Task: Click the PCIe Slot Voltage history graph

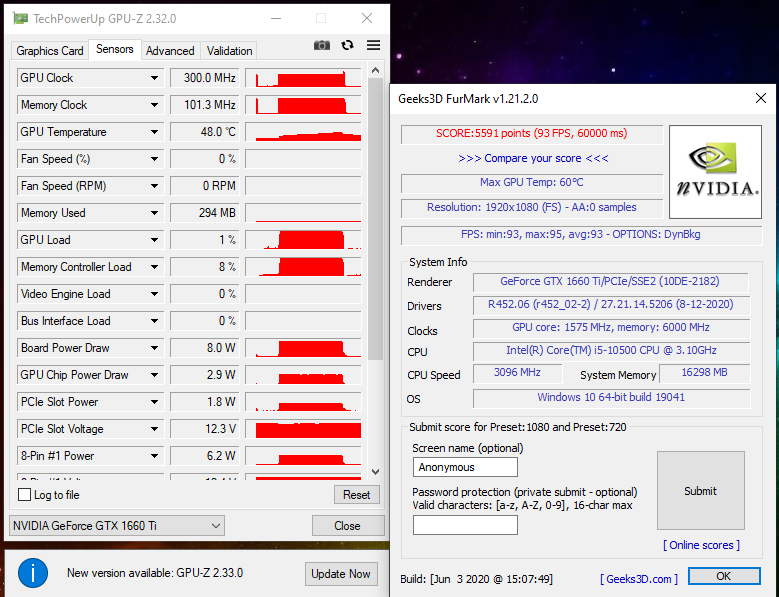Action: tap(304, 429)
